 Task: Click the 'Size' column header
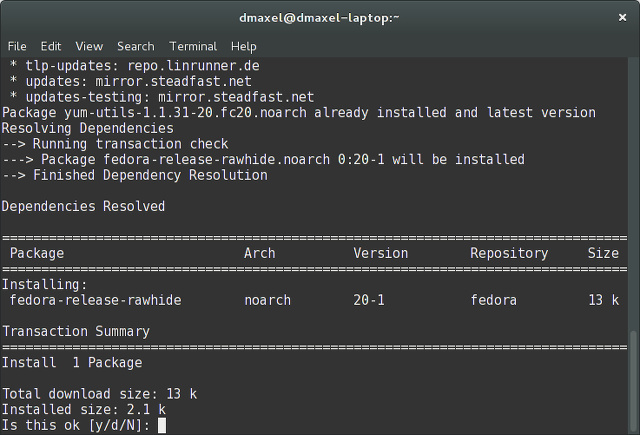point(603,253)
